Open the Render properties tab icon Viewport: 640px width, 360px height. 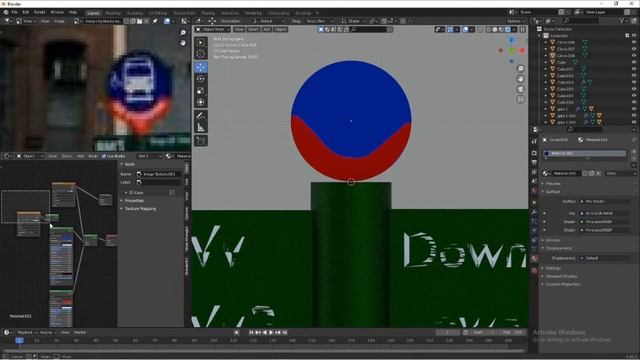pyautogui.click(x=534, y=153)
